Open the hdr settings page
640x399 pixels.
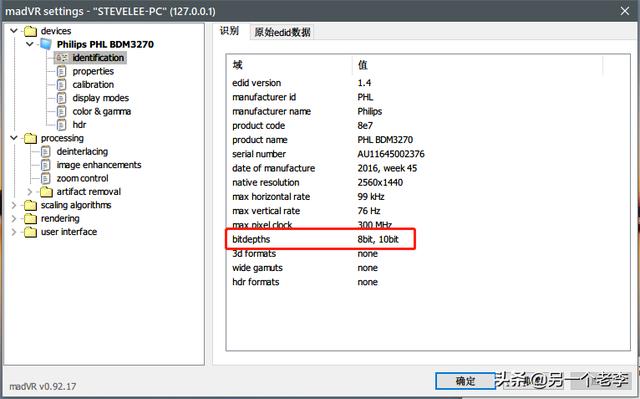(79, 125)
